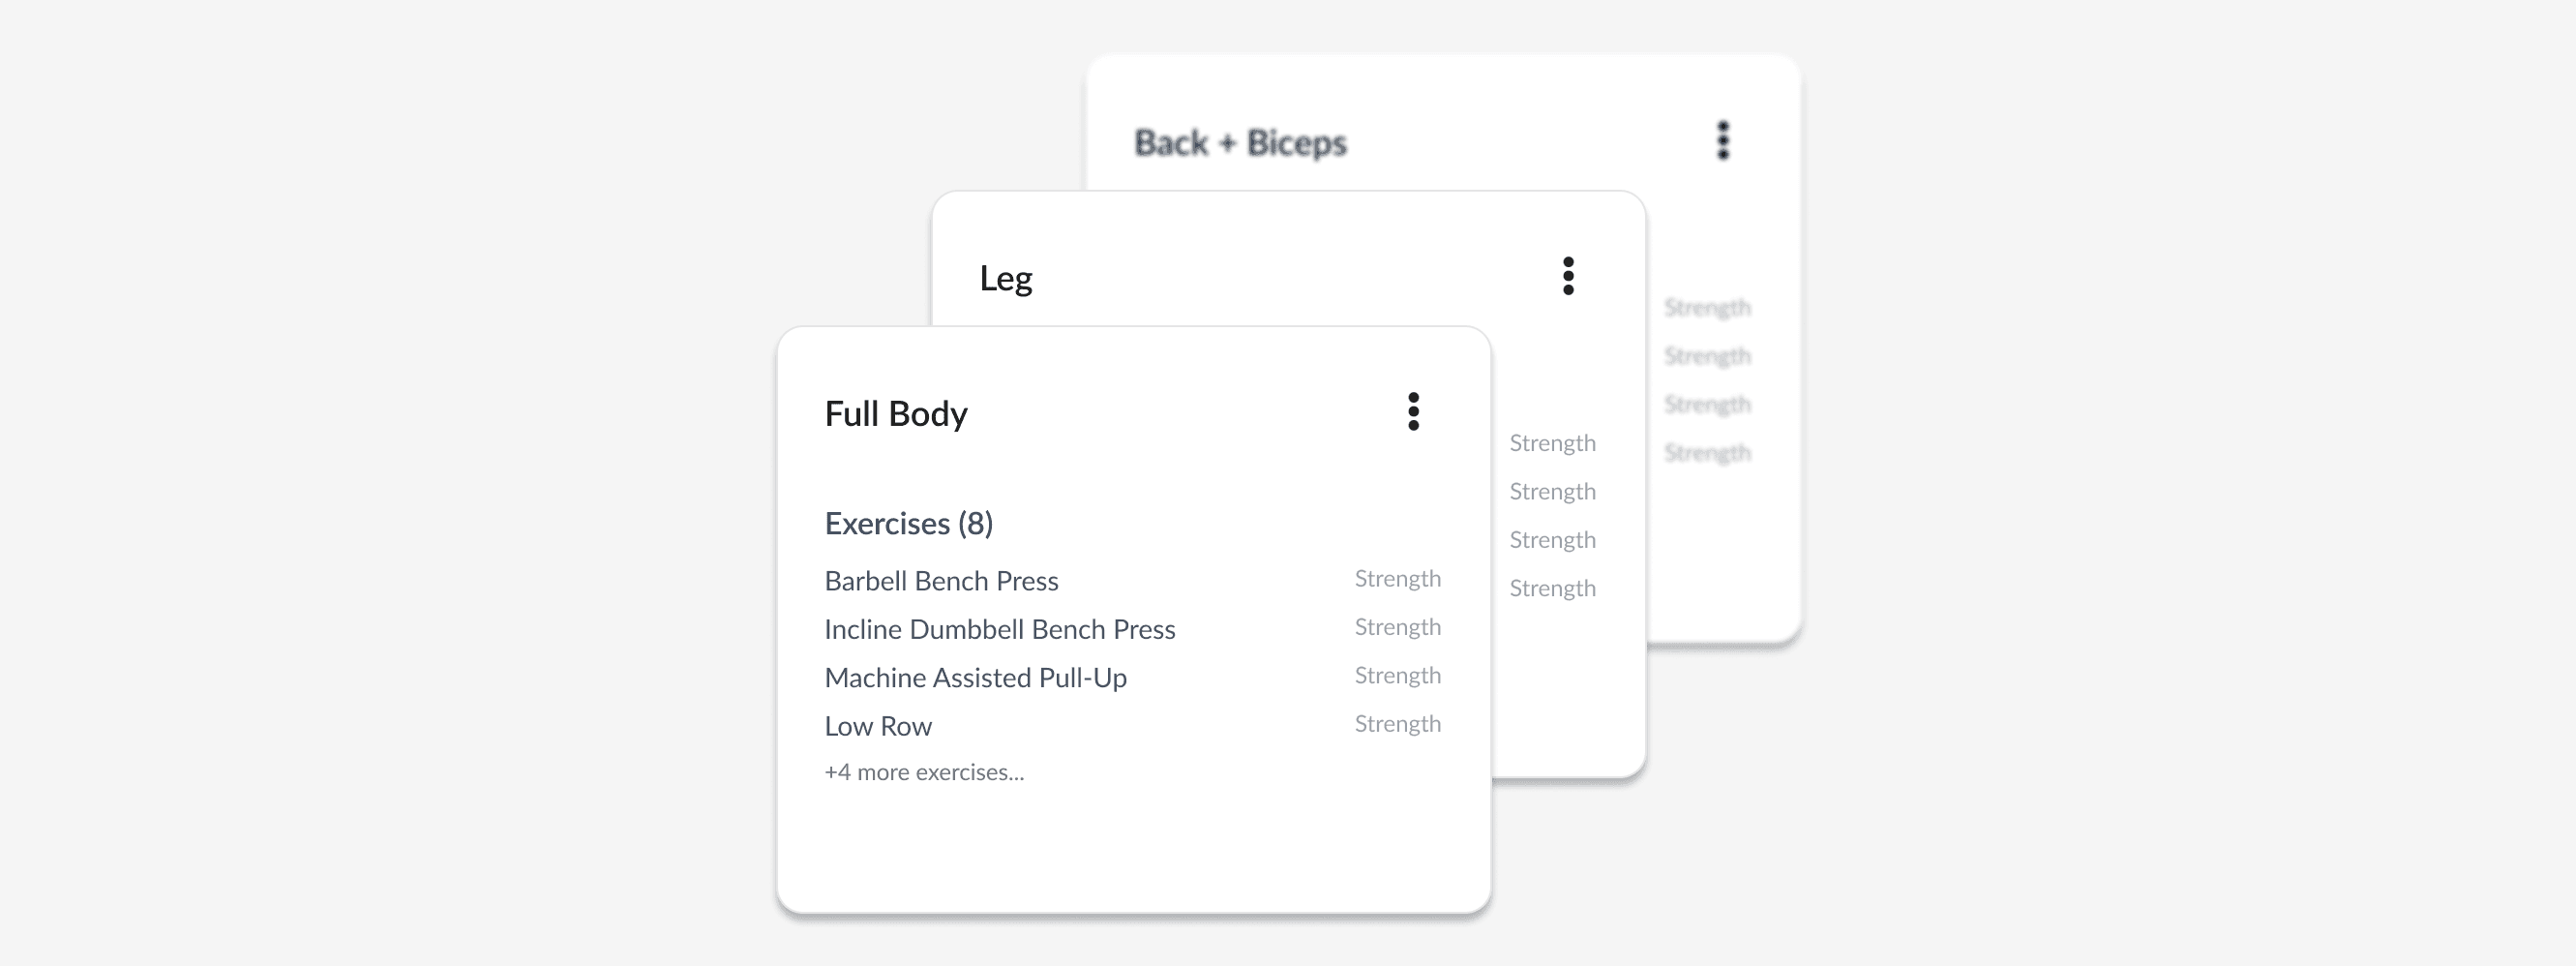2576x966 pixels.
Task: Open the Back + Biceps workout card
Action: click(1239, 142)
